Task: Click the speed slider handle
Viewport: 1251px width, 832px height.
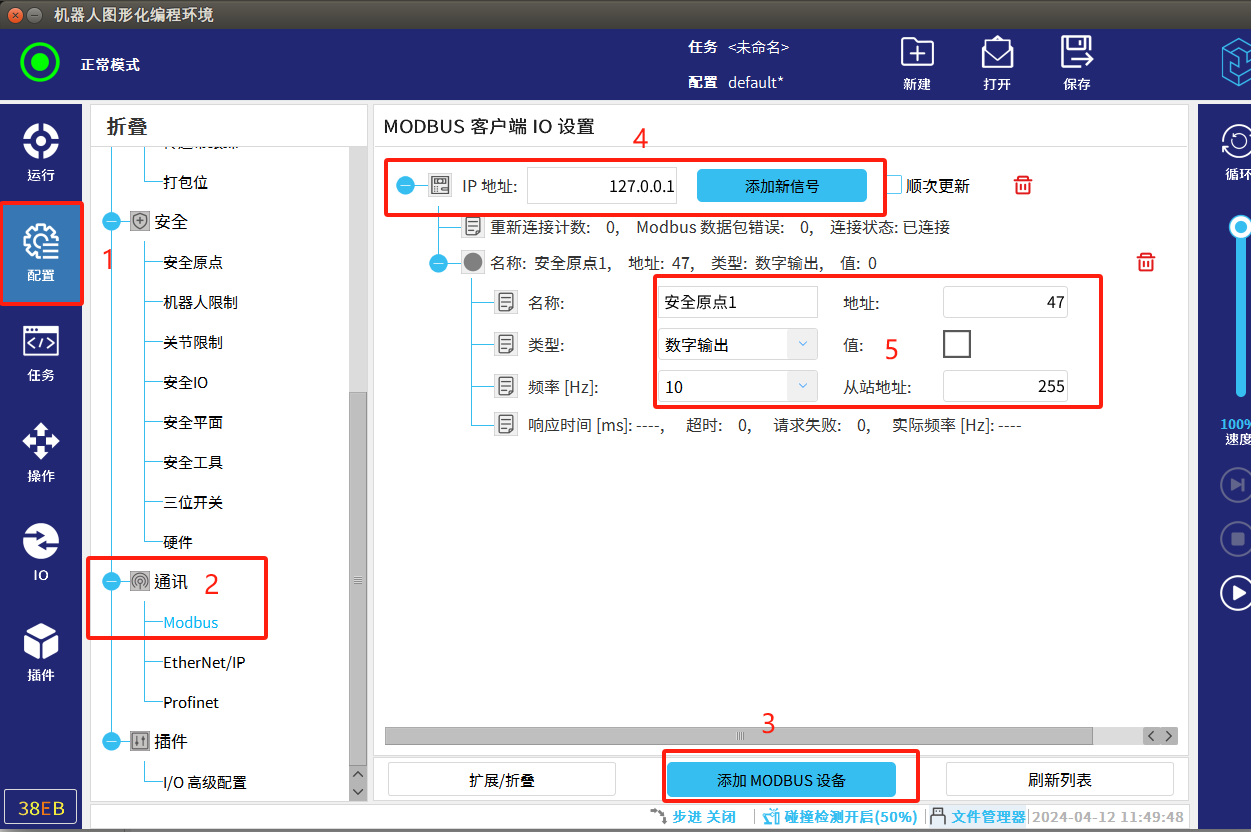Action: [1240, 226]
